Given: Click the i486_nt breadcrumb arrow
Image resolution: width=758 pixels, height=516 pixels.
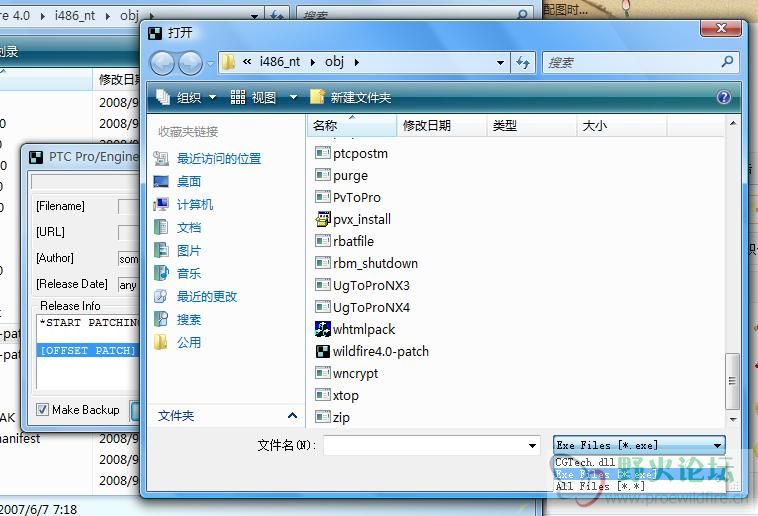Looking at the screenshot, I should click(313, 62).
